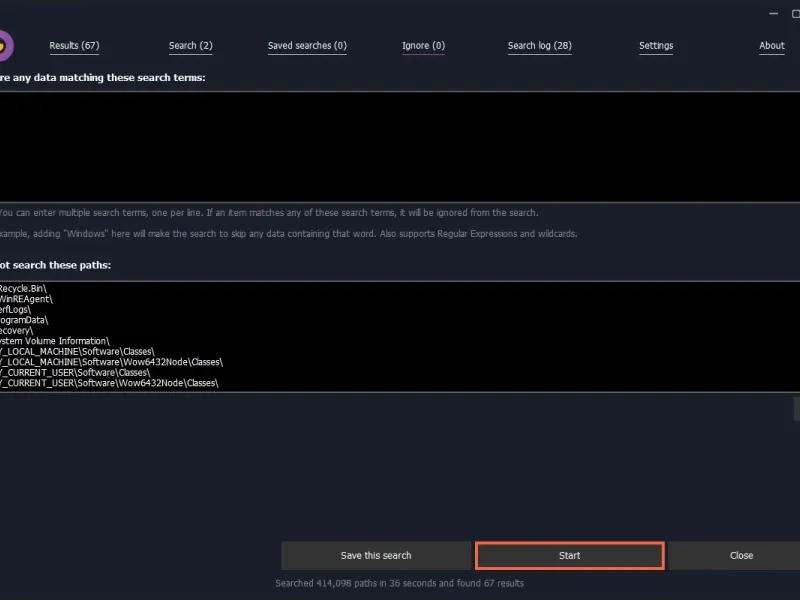Viewport: 800px width, 600px height.
Task: Go to the Settings tab
Action: click(x=656, y=45)
